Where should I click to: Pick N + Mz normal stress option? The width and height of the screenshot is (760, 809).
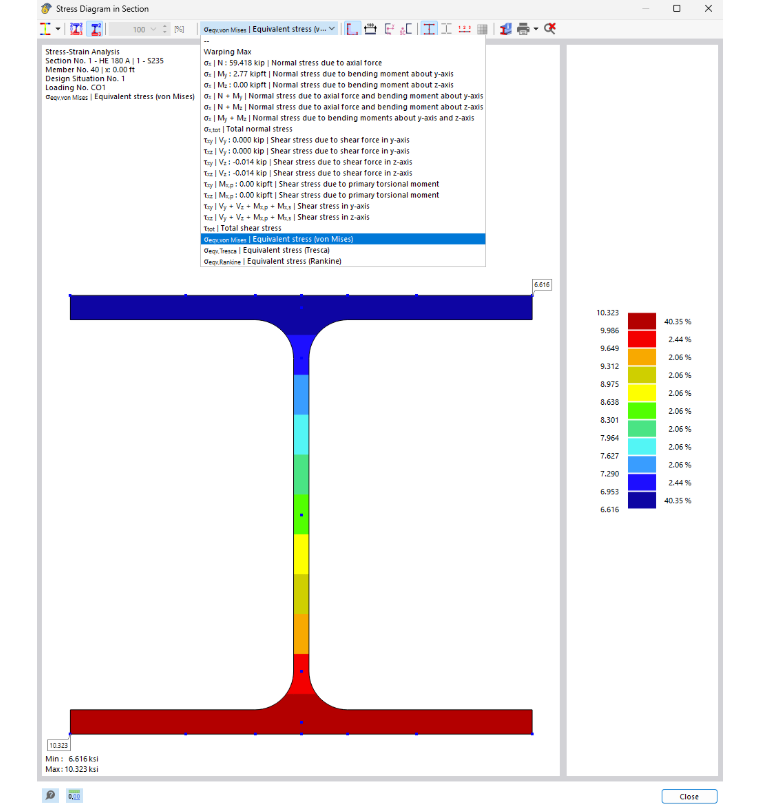pos(343,107)
